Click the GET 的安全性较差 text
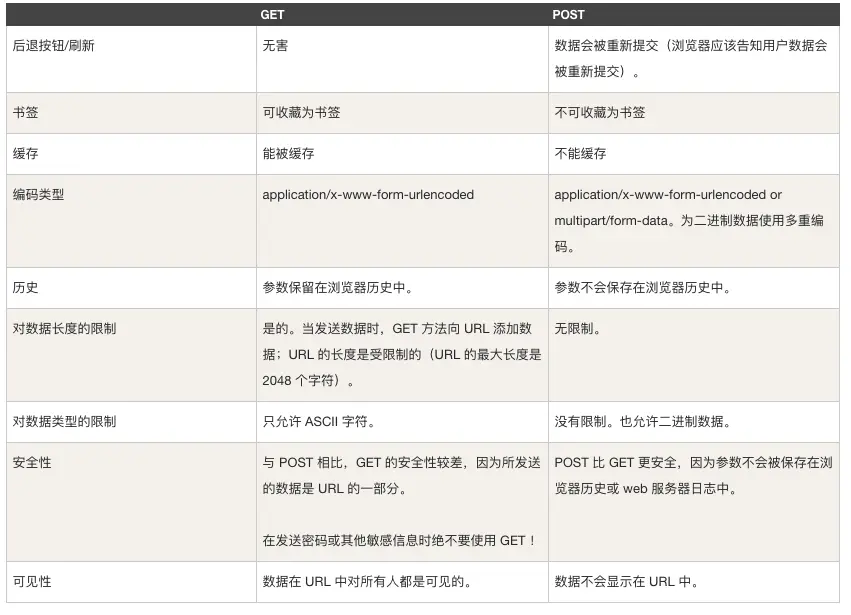851x615 pixels. [x=402, y=475]
